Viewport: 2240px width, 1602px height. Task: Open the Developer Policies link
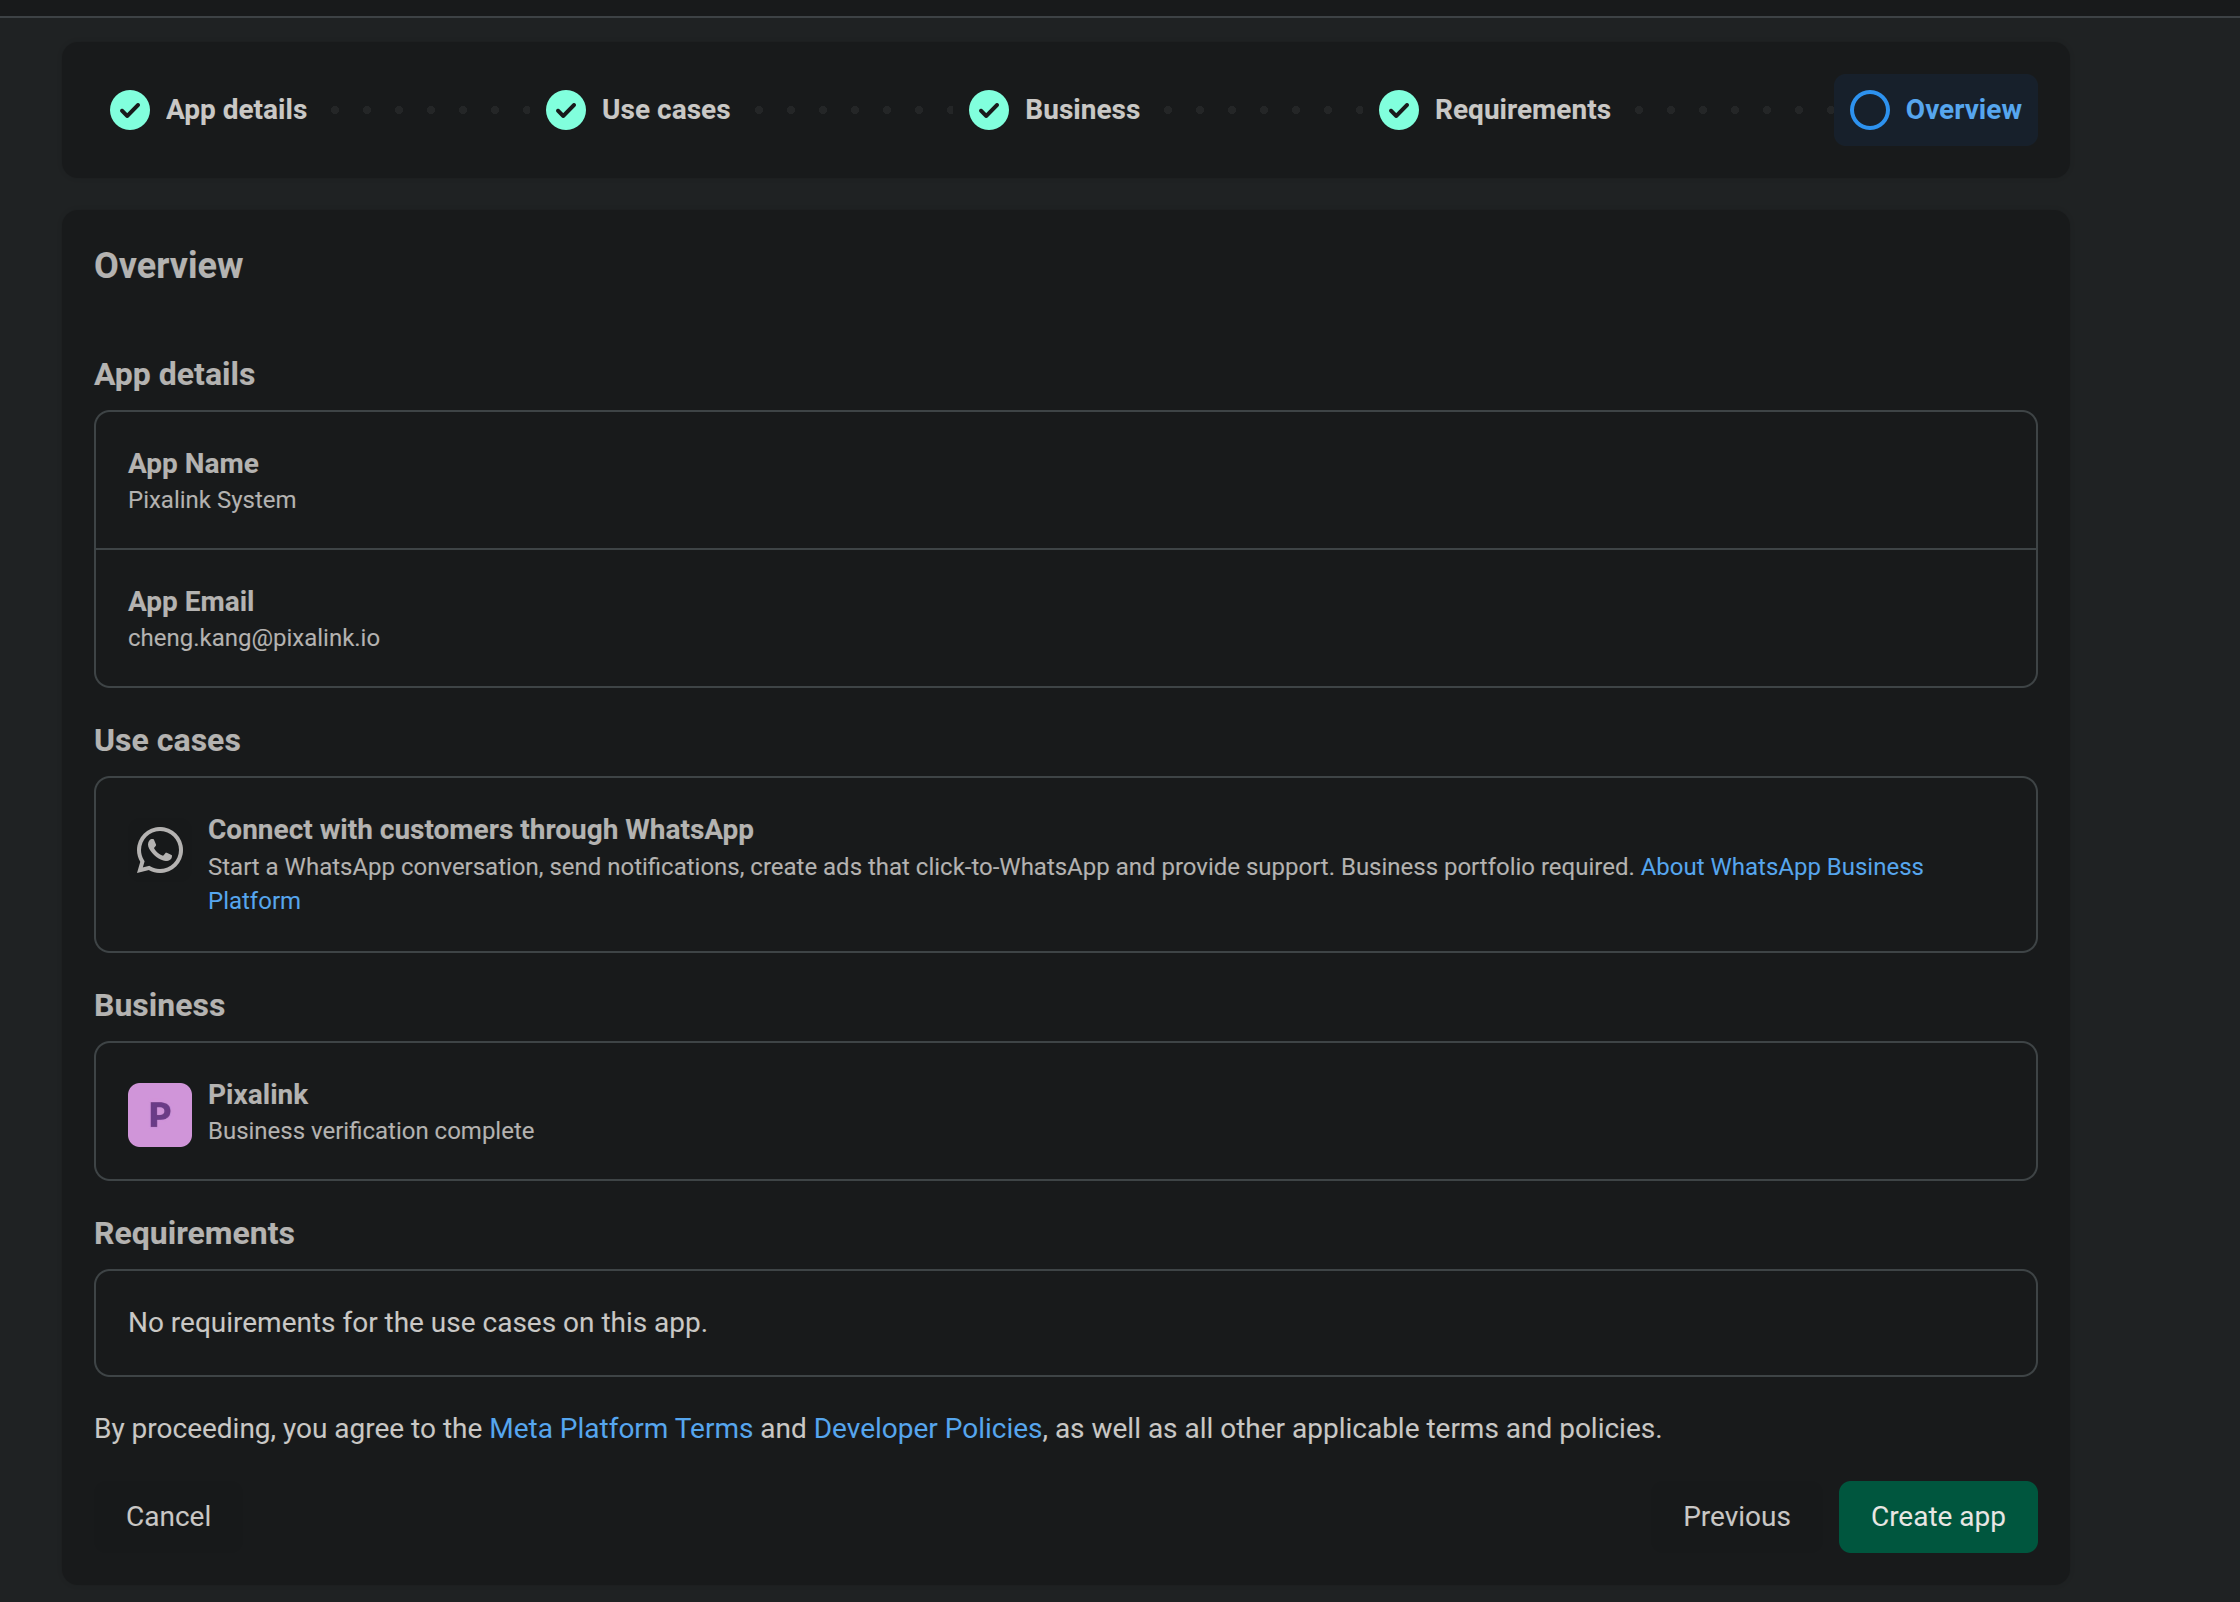[928, 1428]
